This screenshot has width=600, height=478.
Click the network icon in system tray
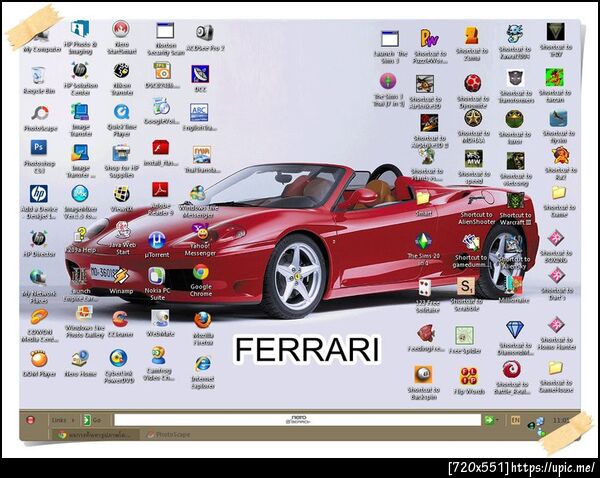pyautogui.click(x=540, y=421)
